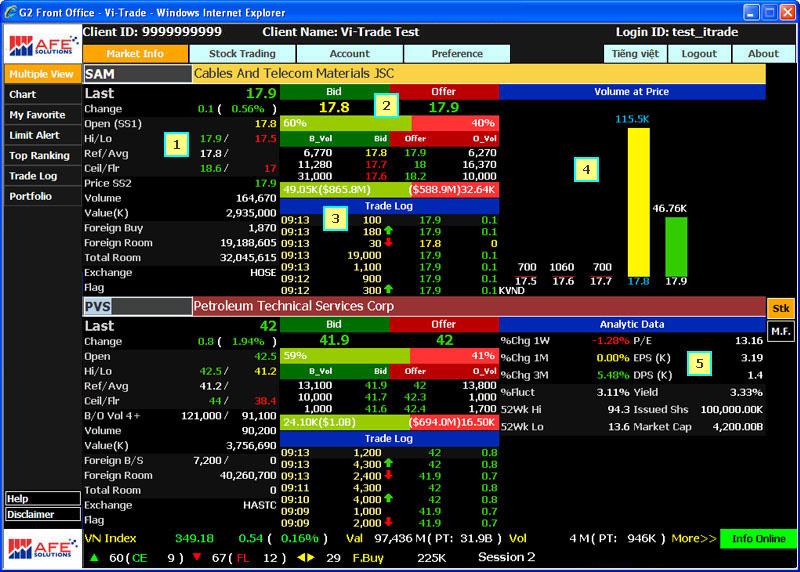800x572 pixels.
Task: Open My Favorite in the sidebar
Action: point(42,115)
